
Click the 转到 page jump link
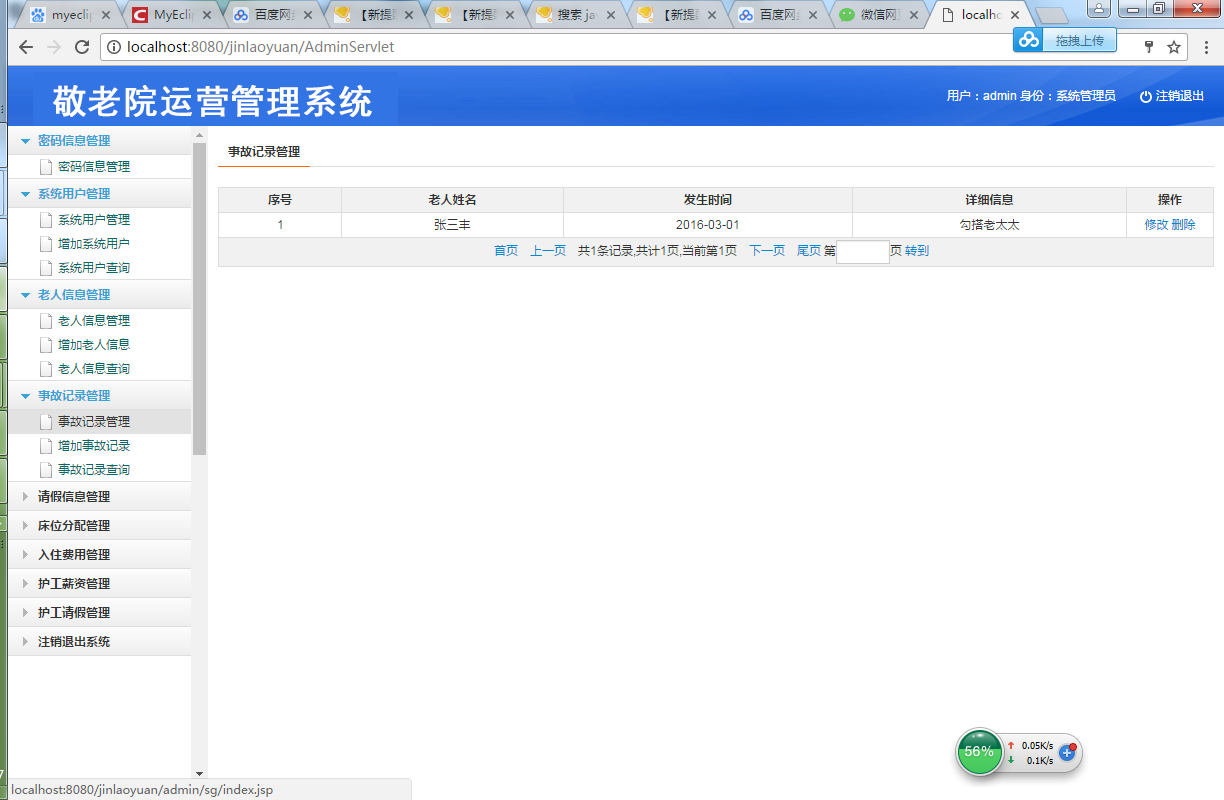[917, 251]
